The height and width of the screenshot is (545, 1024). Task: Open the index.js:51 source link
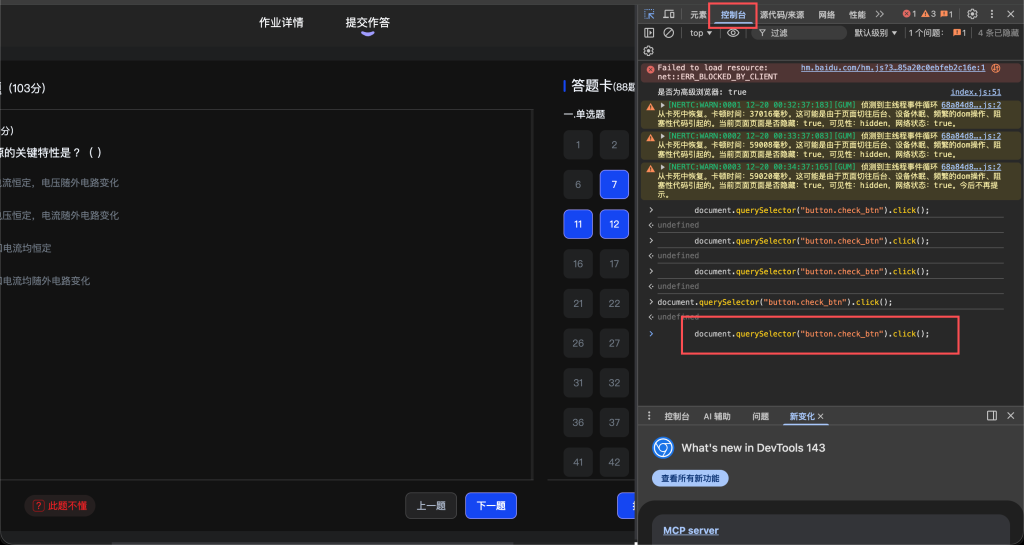click(976, 92)
